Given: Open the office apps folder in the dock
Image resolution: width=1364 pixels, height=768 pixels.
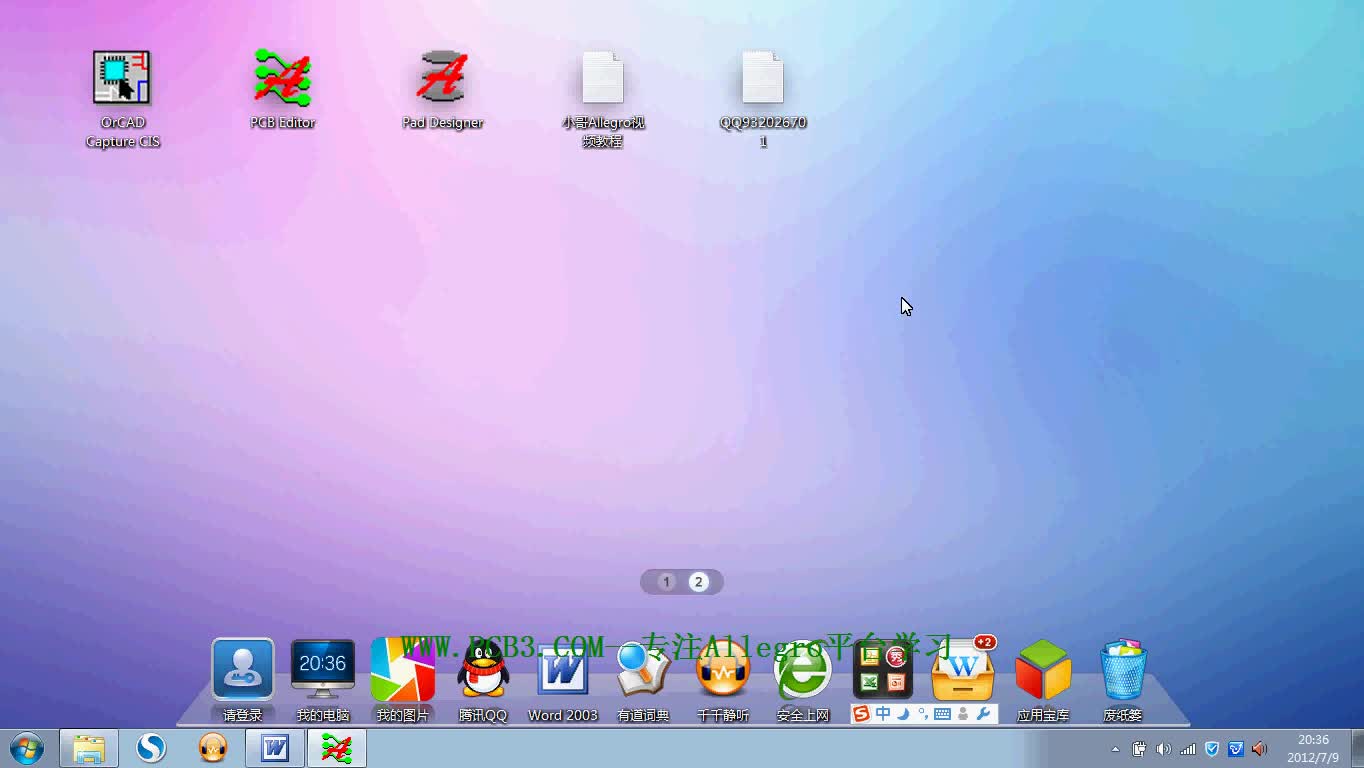Looking at the screenshot, I should (883, 670).
